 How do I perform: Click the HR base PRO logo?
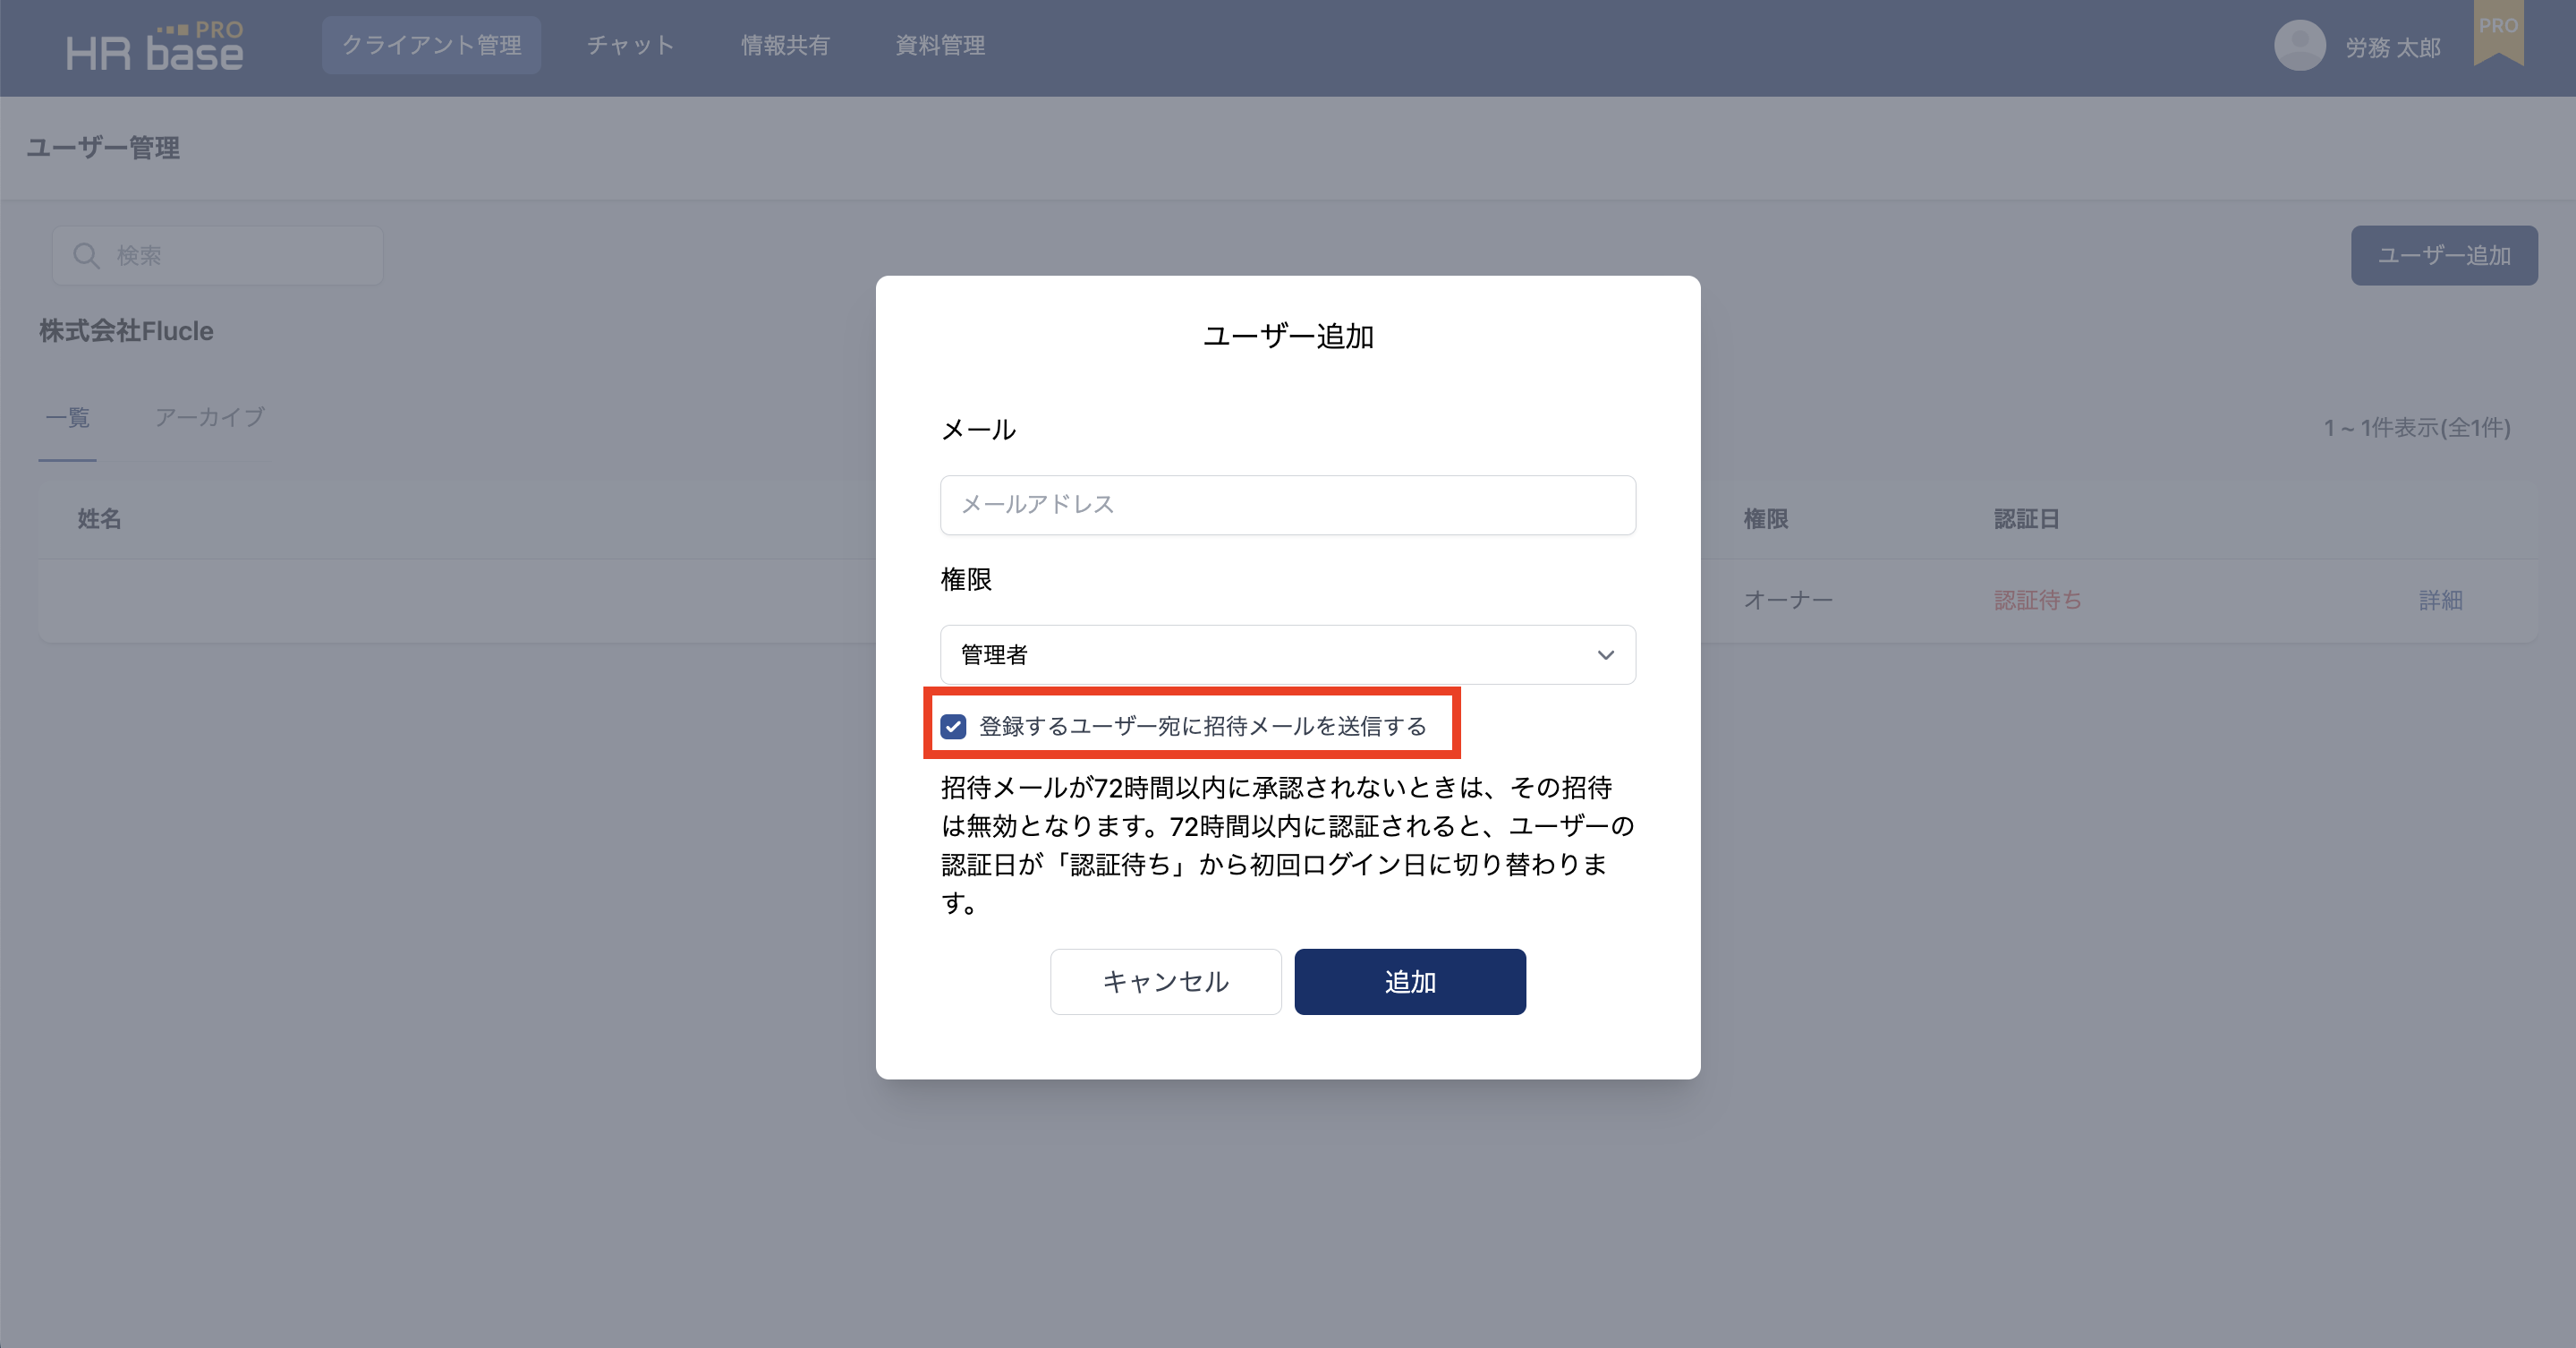click(x=155, y=47)
